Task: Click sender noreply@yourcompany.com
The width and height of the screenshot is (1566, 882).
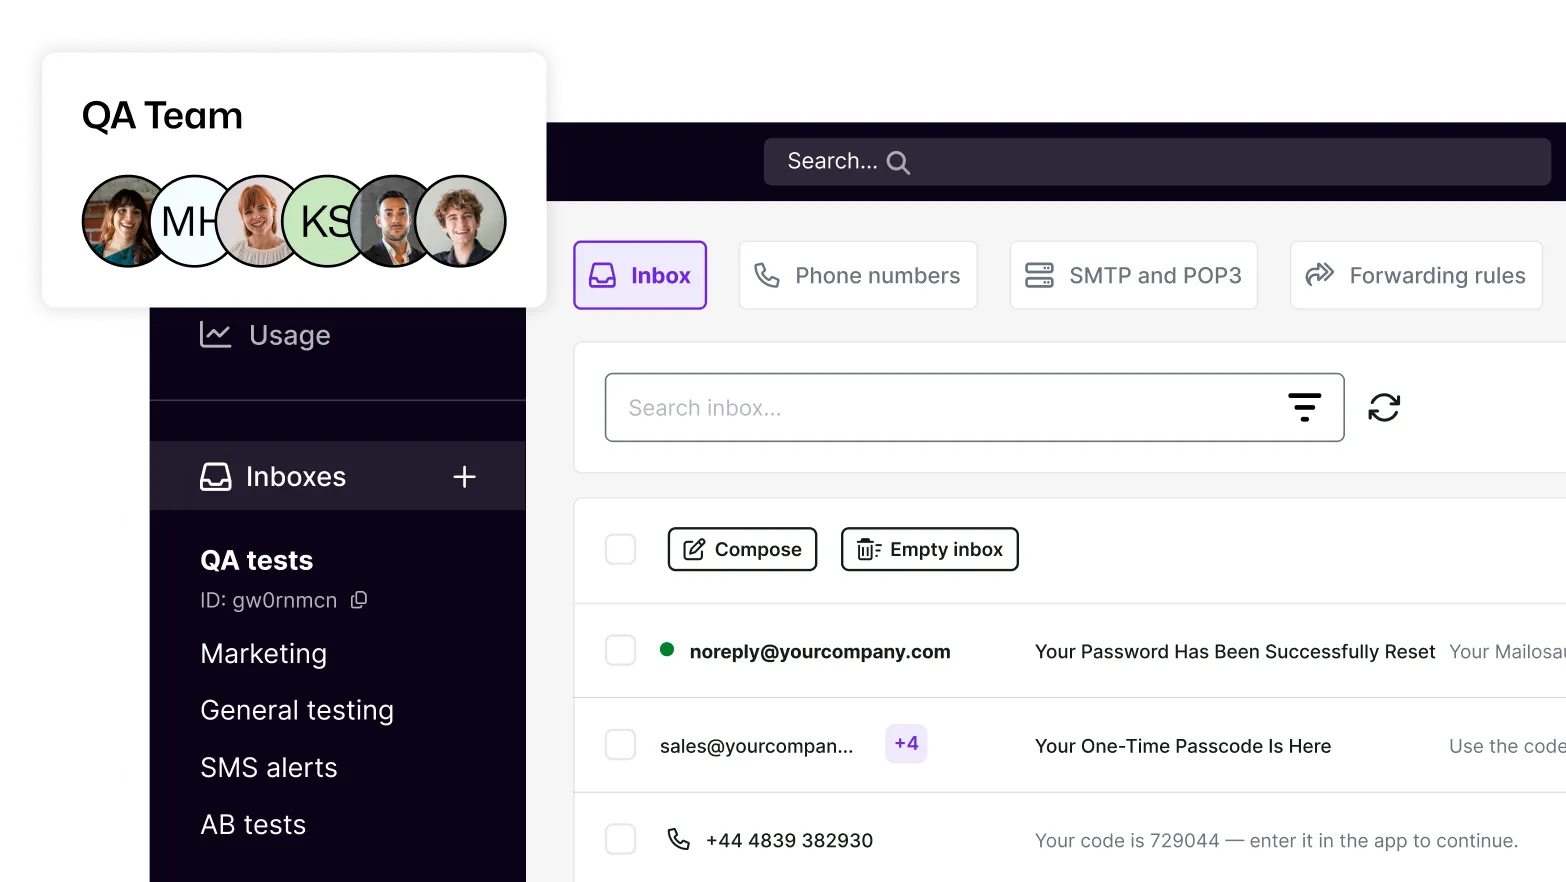Action: coord(820,651)
